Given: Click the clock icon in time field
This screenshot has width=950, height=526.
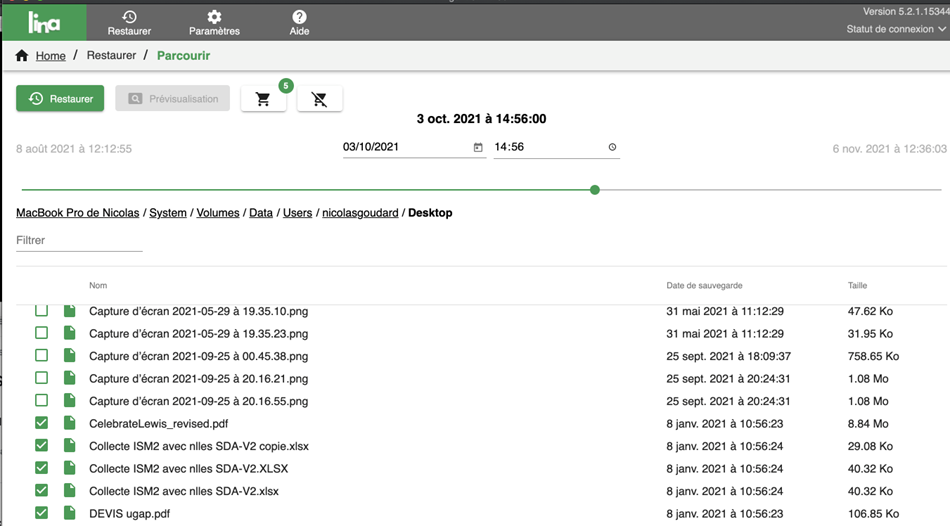Looking at the screenshot, I should click(x=612, y=147).
